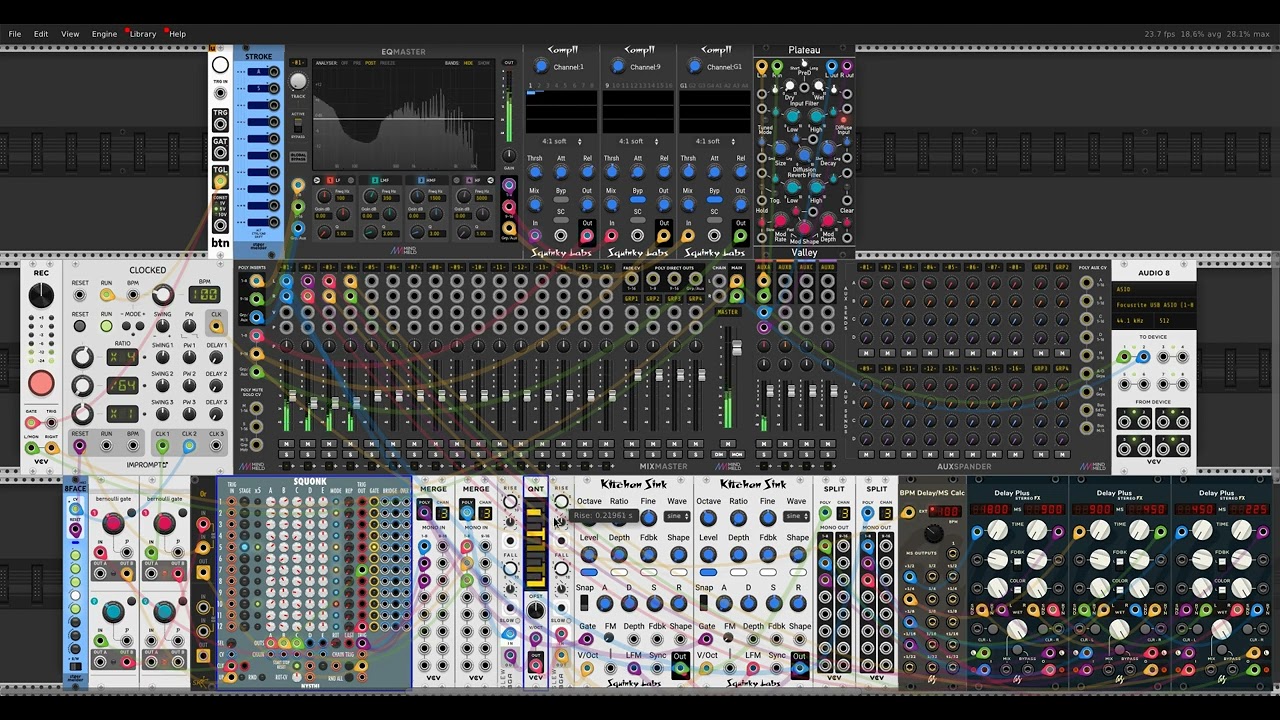The image size is (1280, 720).
Task: Open the View menu
Action: pyautogui.click(x=70, y=34)
